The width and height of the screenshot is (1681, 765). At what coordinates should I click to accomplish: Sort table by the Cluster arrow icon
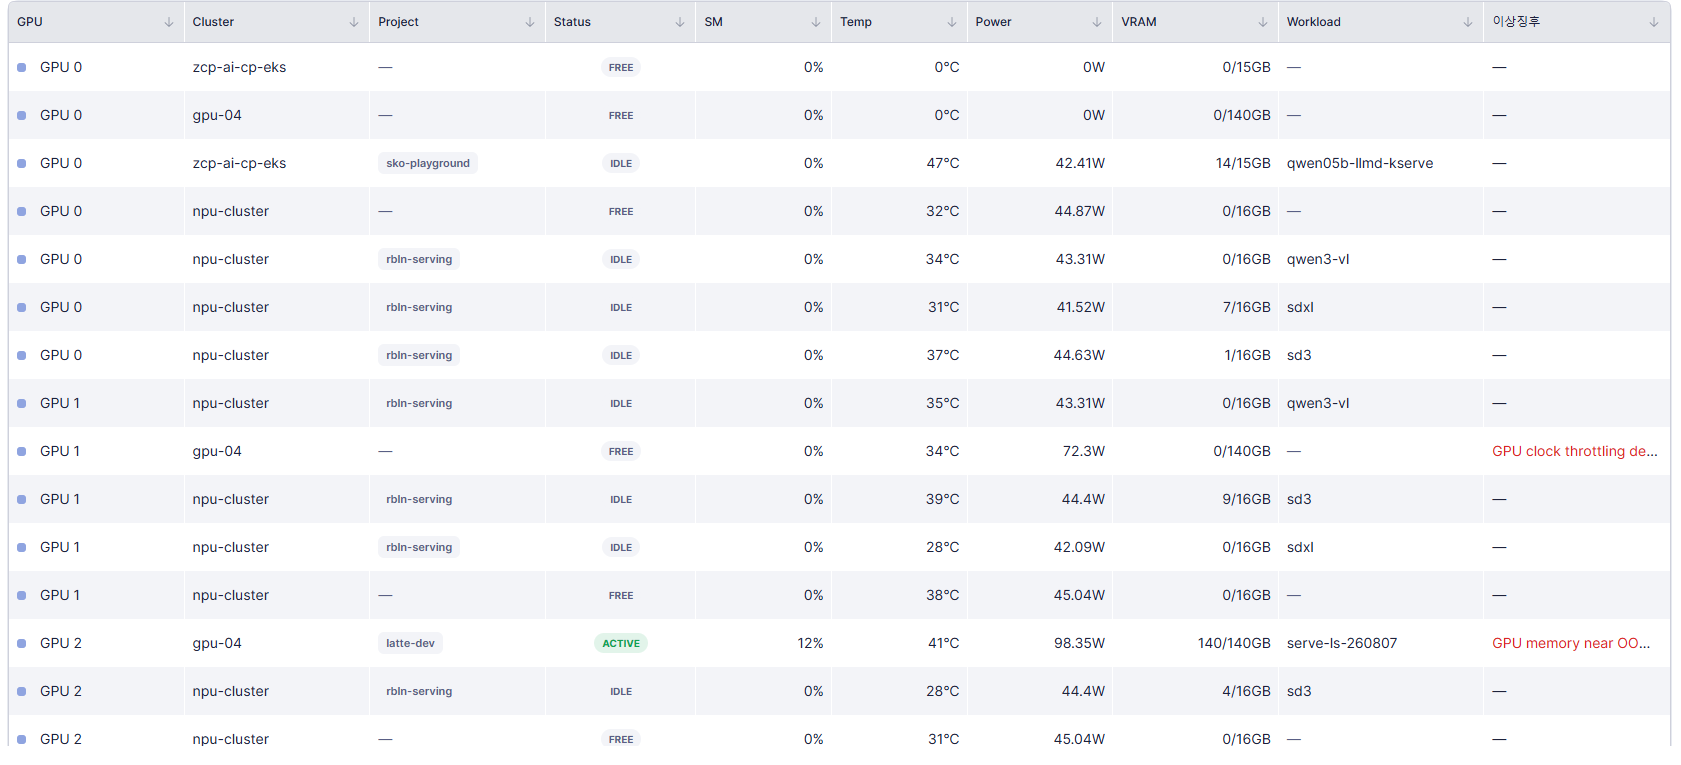pos(354,22)
